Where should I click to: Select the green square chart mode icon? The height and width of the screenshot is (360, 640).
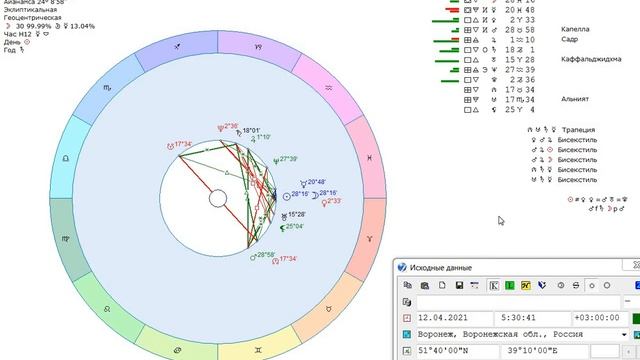[509, 285]
